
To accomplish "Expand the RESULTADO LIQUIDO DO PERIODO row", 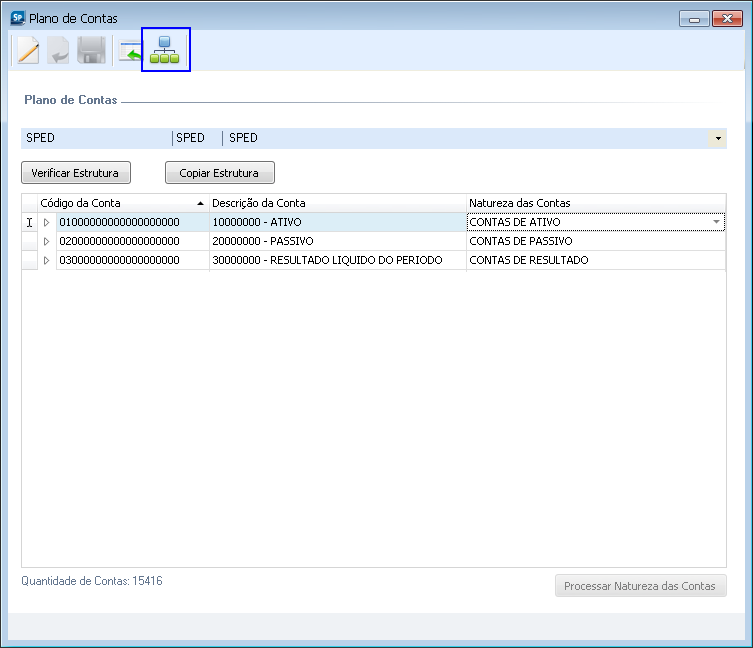I will click(x=46, y=260).
